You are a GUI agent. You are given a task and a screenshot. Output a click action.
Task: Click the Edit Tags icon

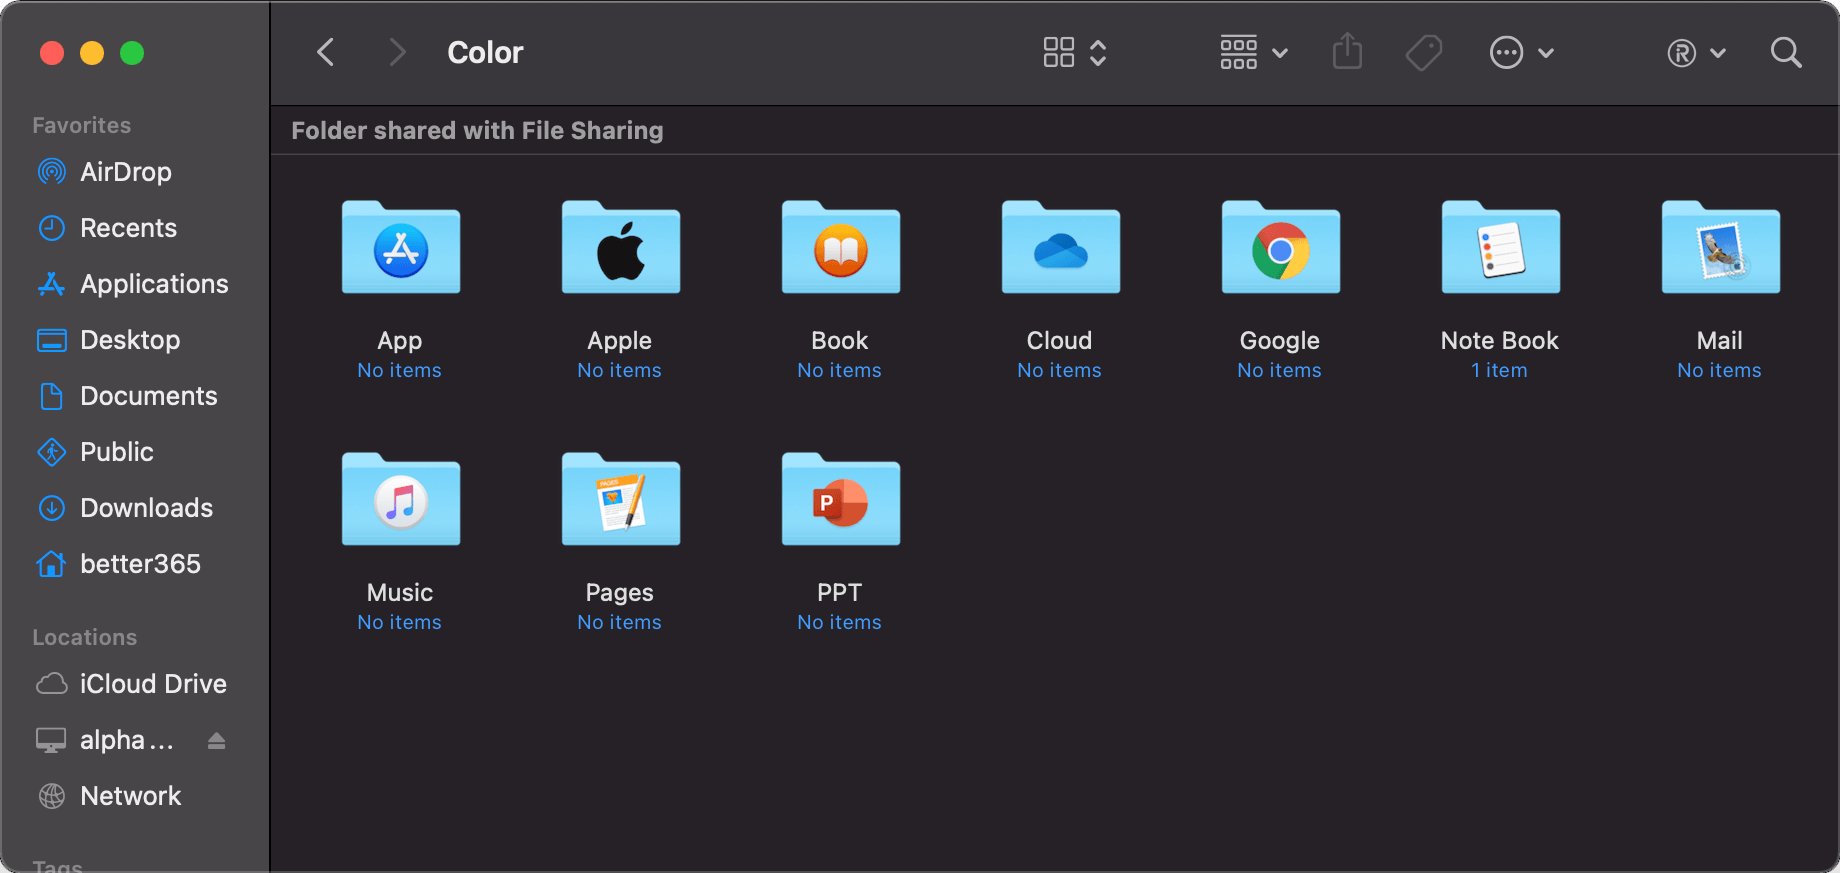[x=1423, y=53]
